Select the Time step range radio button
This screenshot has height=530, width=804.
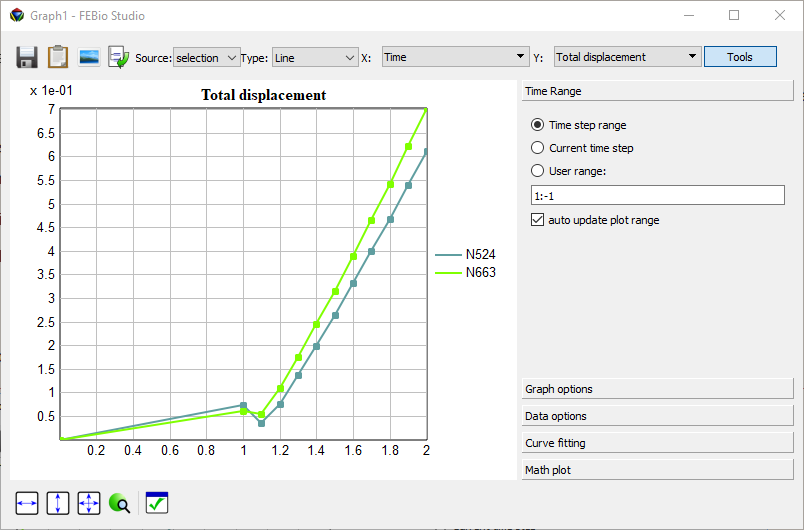(x=537, y=125)
